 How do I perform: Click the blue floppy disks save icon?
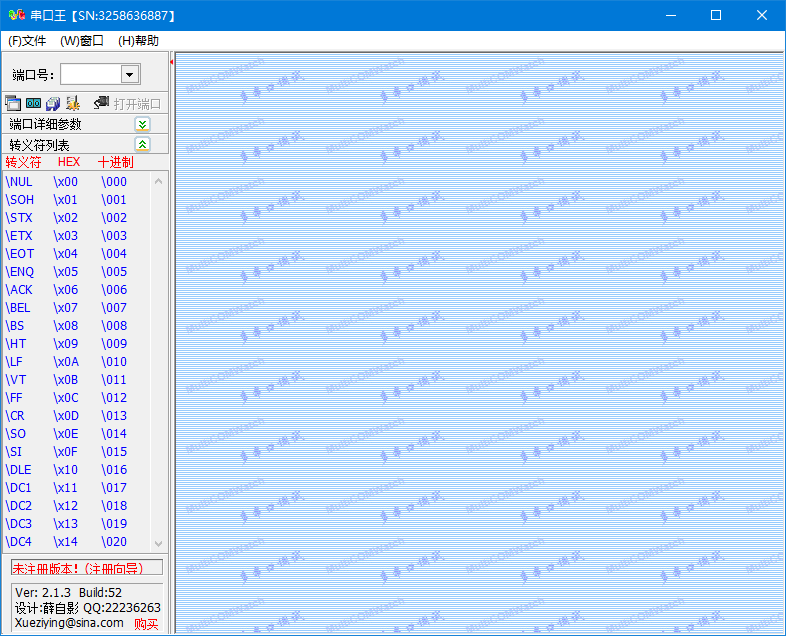[53, 103]
